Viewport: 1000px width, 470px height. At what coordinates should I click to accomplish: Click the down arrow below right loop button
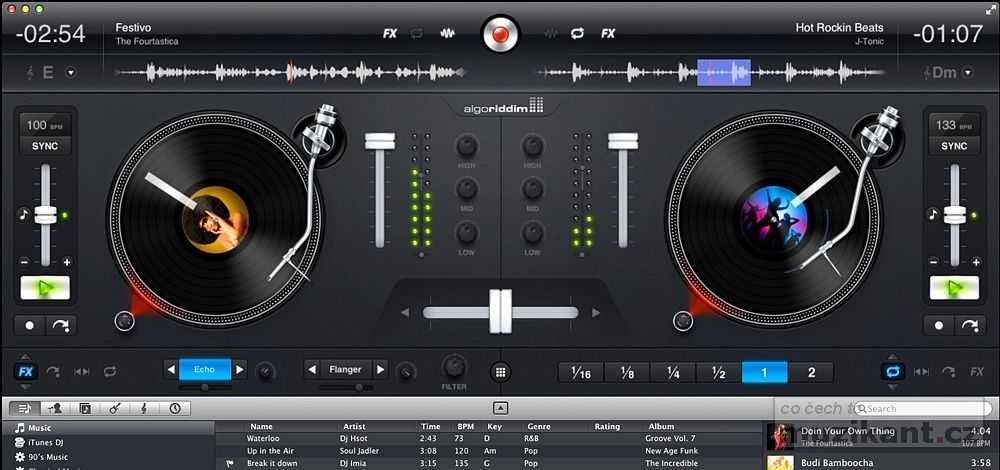click(892, 386)
